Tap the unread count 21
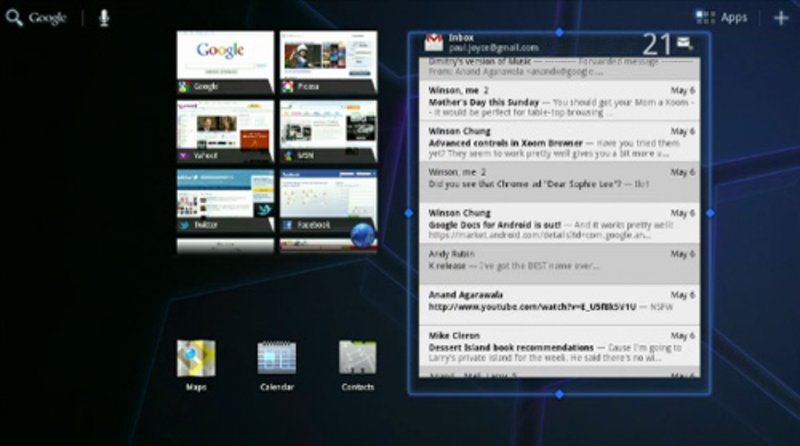 [657, 44]
